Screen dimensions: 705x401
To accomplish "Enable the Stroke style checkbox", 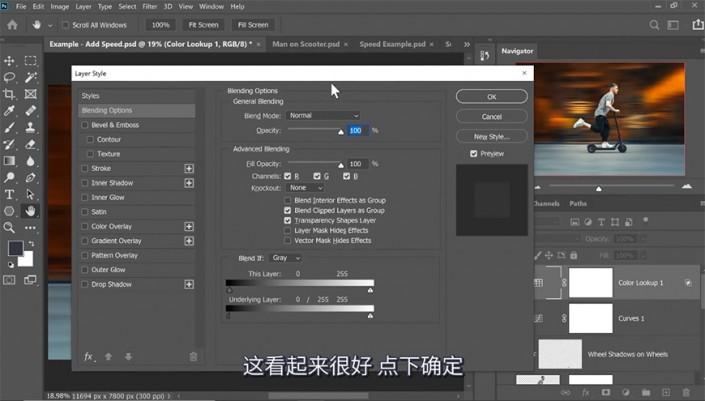I will [85, 168].
